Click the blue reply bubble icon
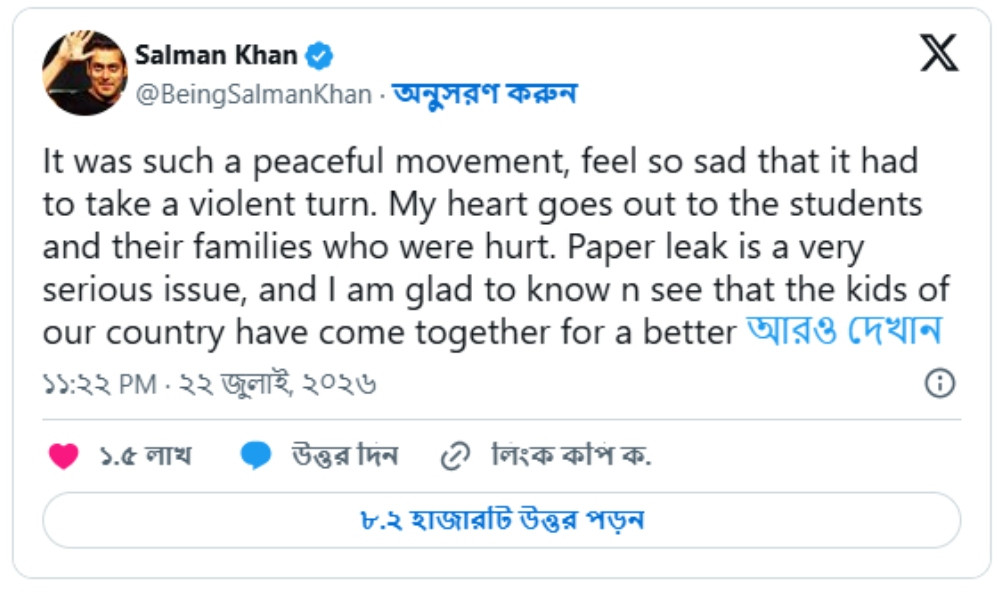The height and width of the screenshot is (600, 1000). pyautogui.click(x=256, y=456)
